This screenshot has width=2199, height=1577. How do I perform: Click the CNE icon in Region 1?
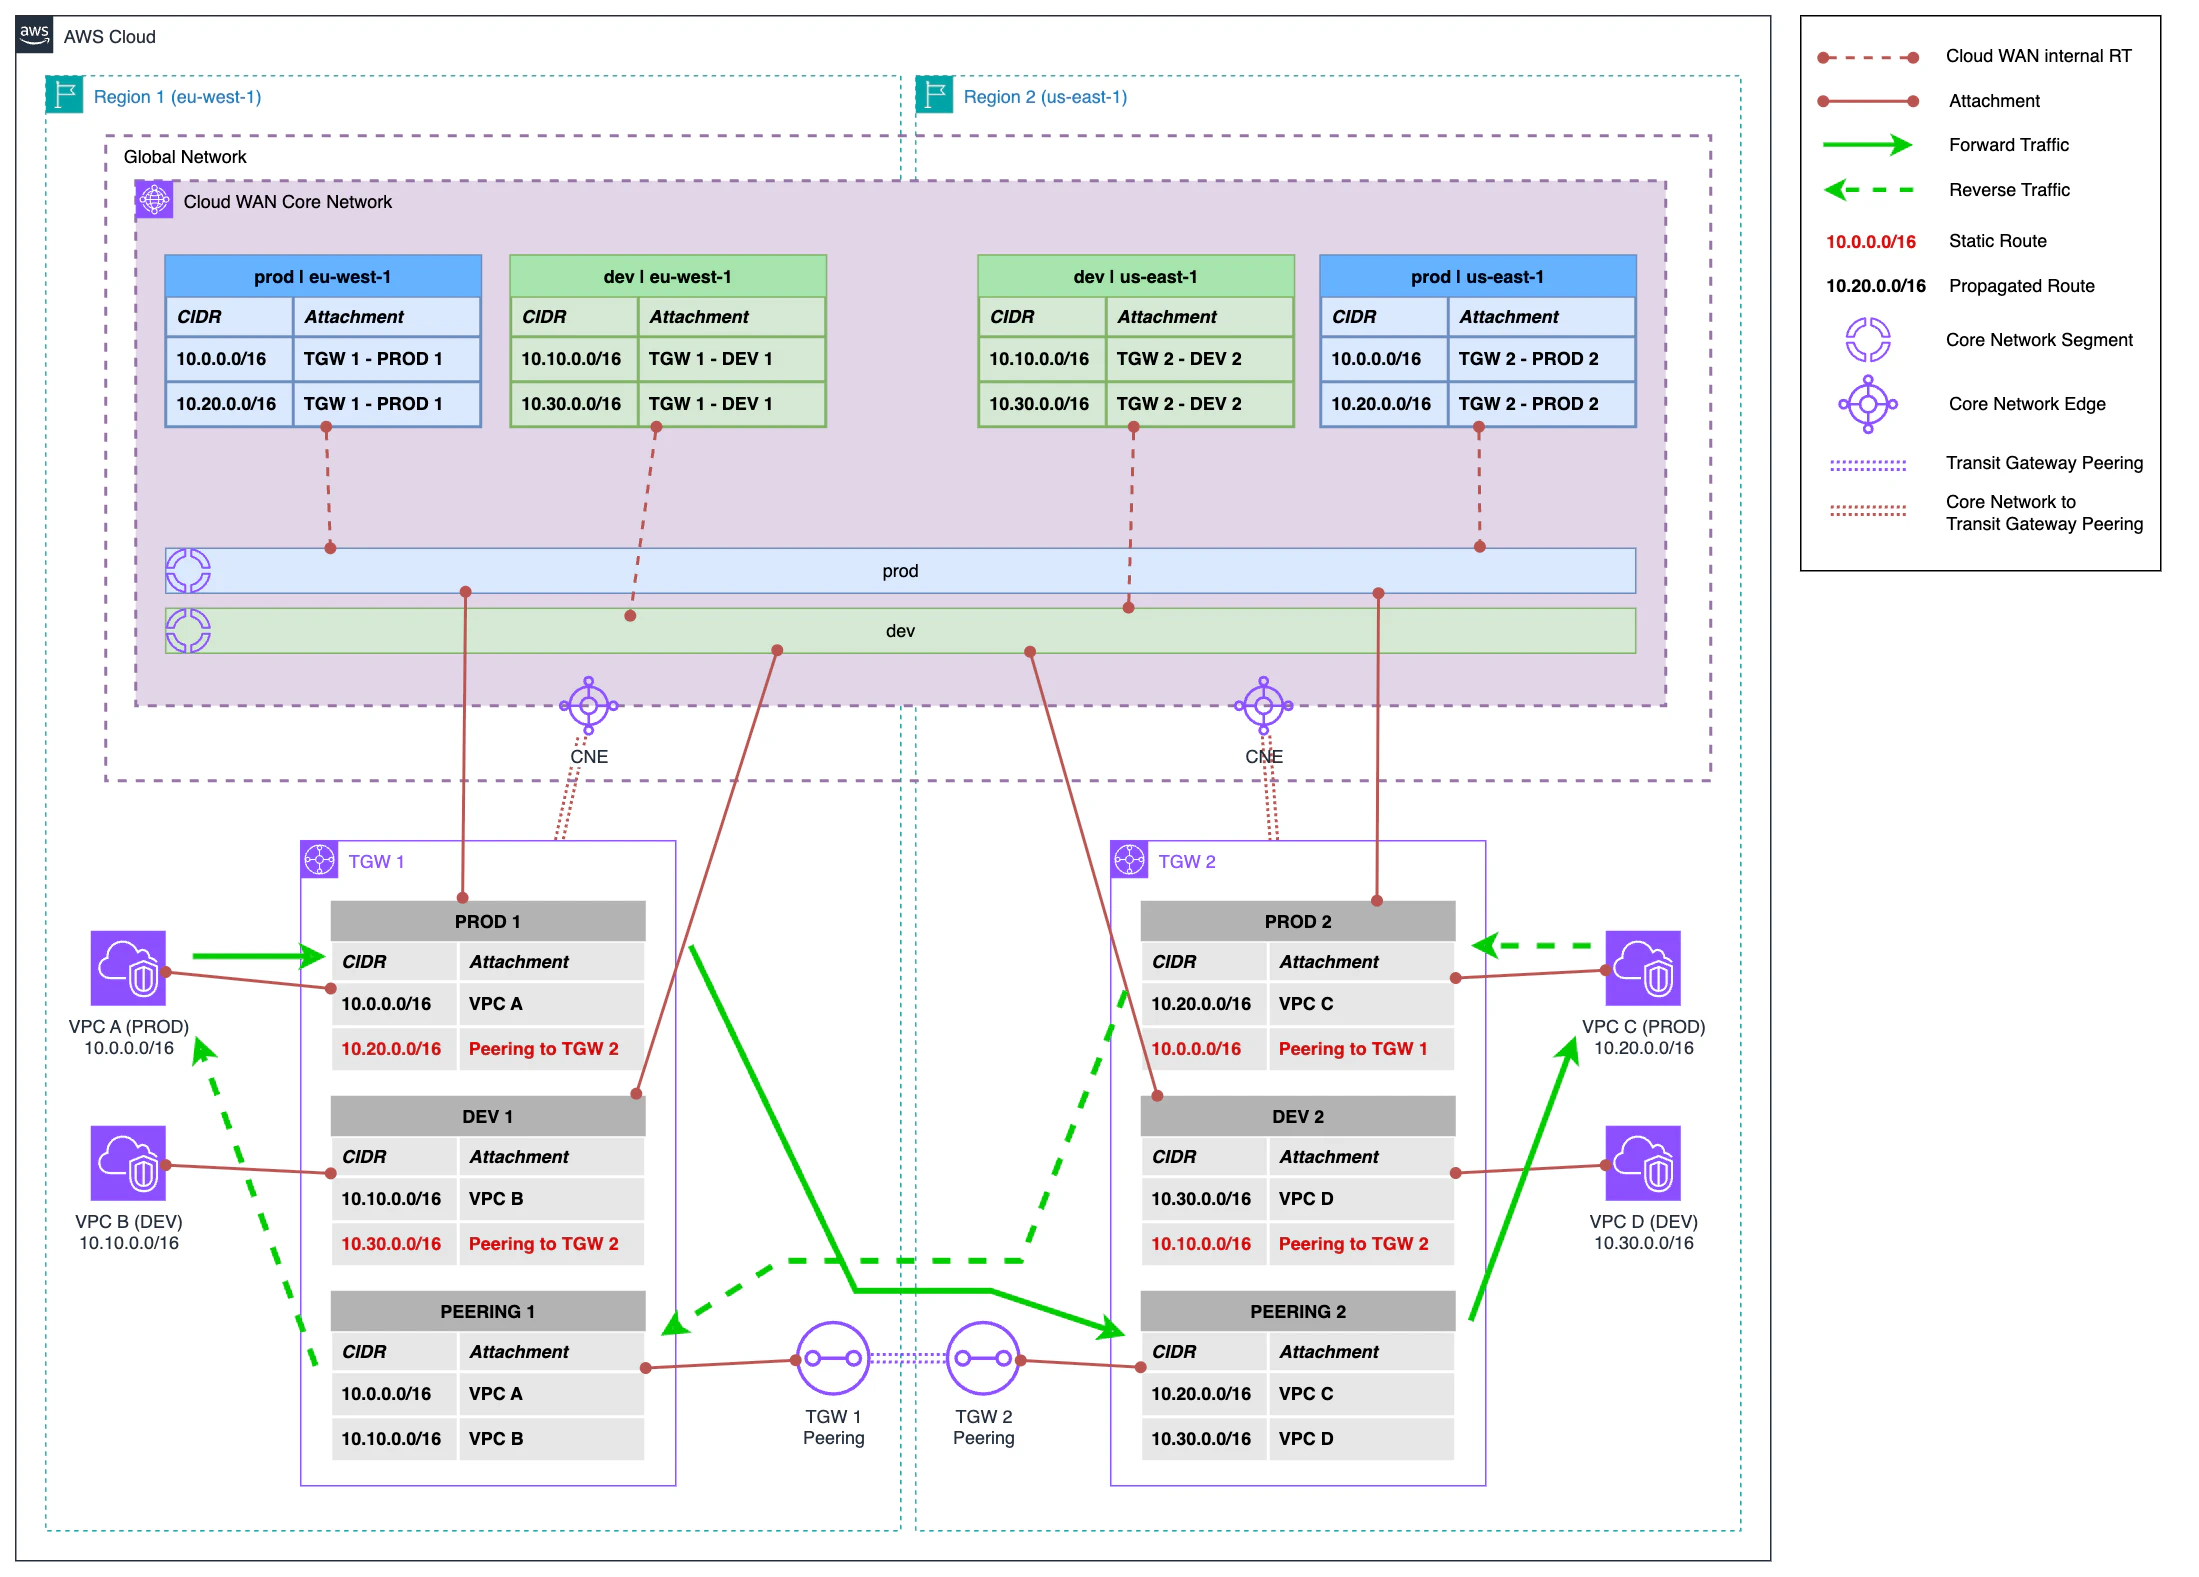pos(588,705)
